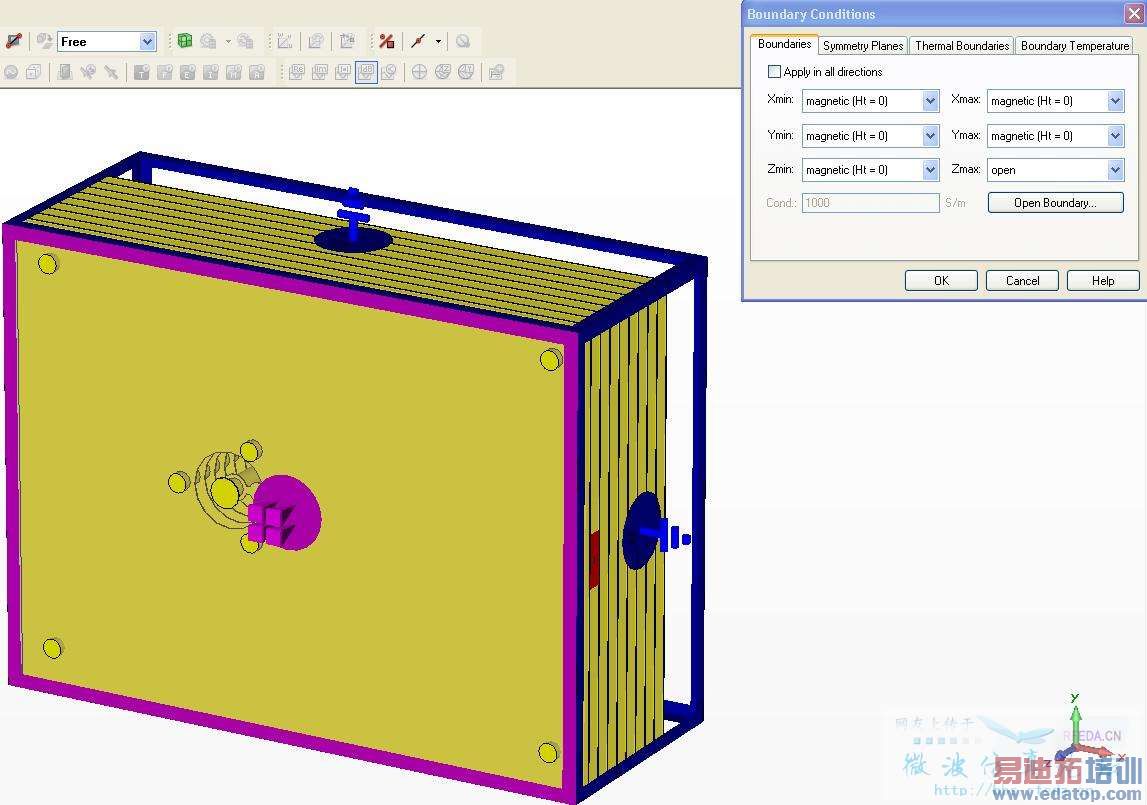Select the |x| magnitude plot icon
The image size is (1147, 805).
(x=342, y=72)
